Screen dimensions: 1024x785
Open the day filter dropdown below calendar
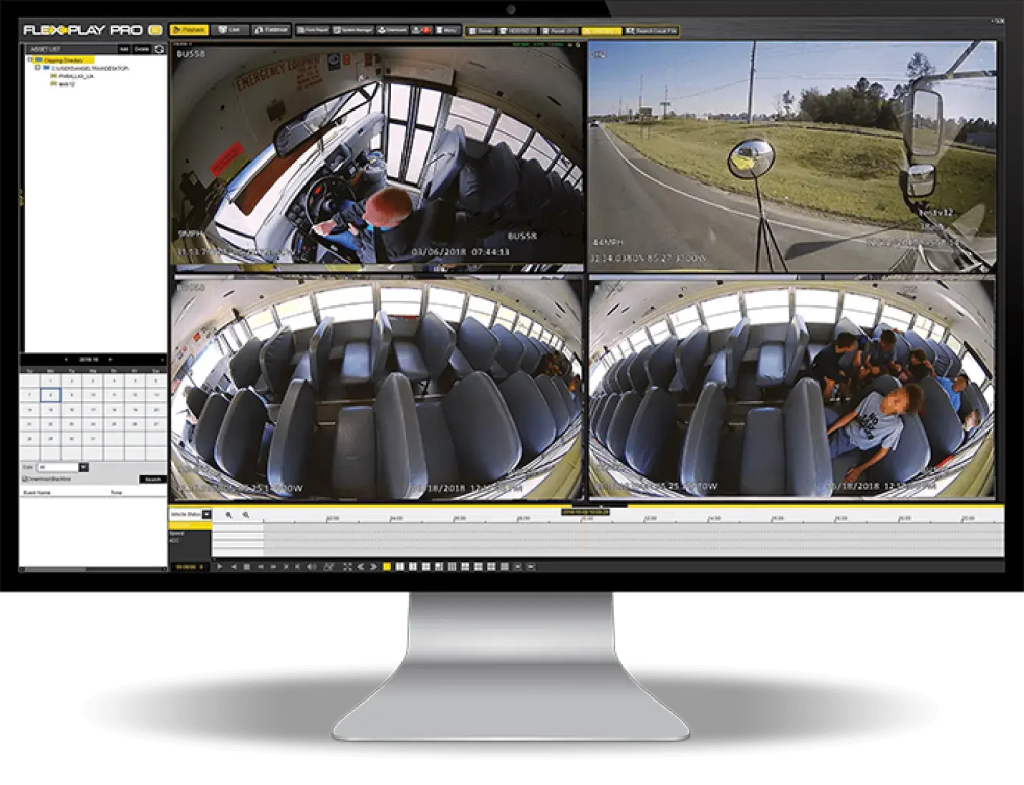click(84, 467)
